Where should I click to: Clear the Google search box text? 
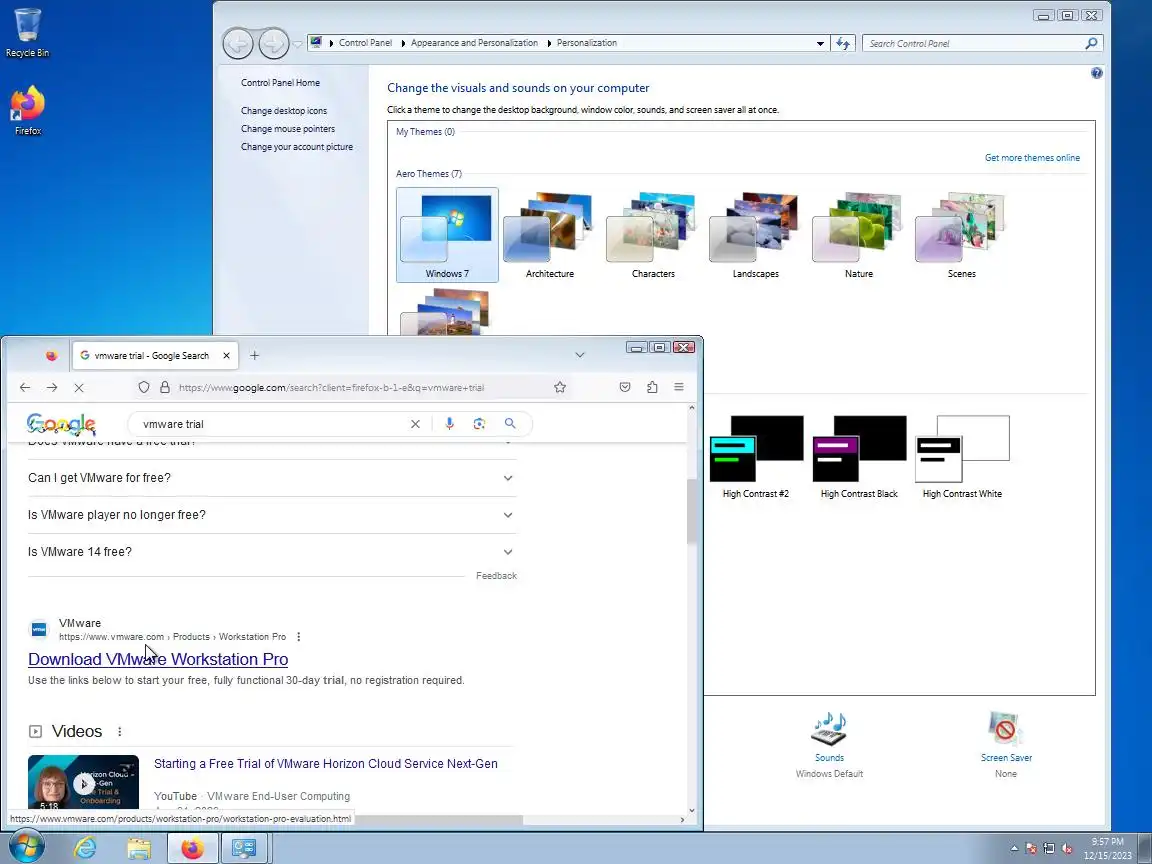[415, 424]
